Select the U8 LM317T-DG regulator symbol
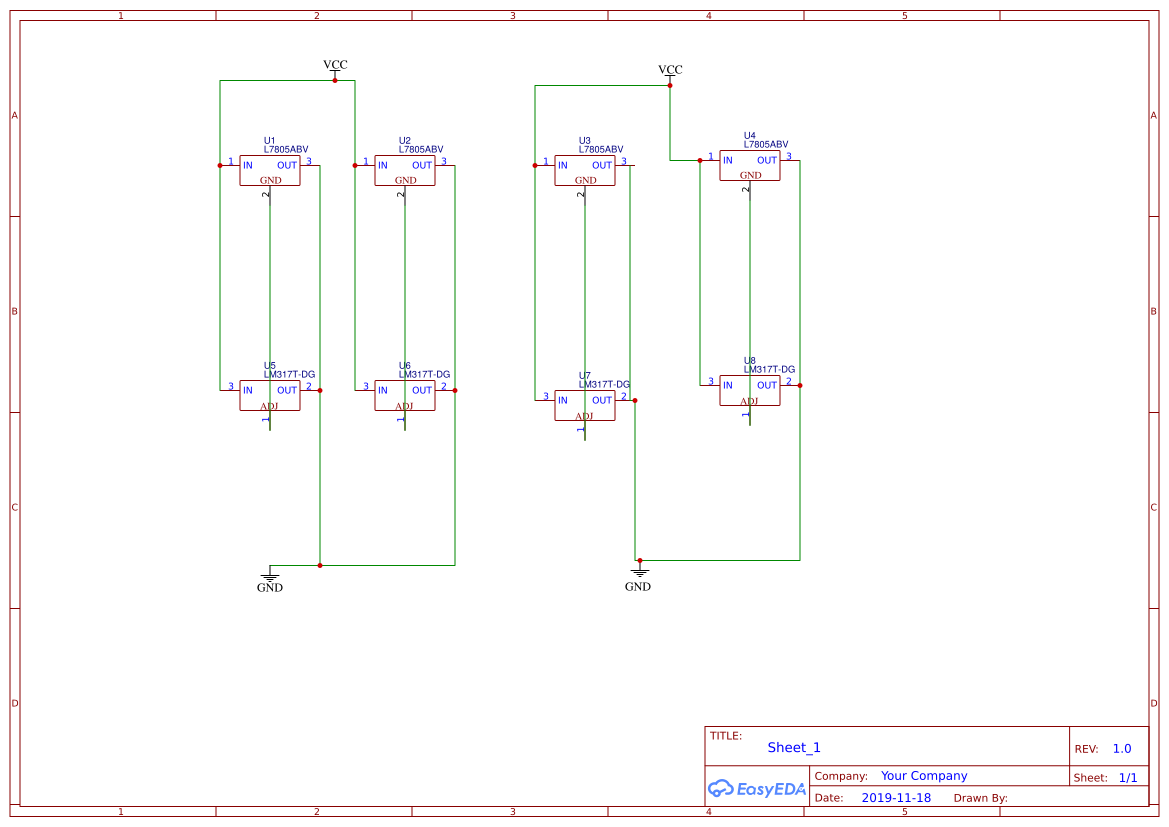 pyautogui.click(x=749, y=391)
